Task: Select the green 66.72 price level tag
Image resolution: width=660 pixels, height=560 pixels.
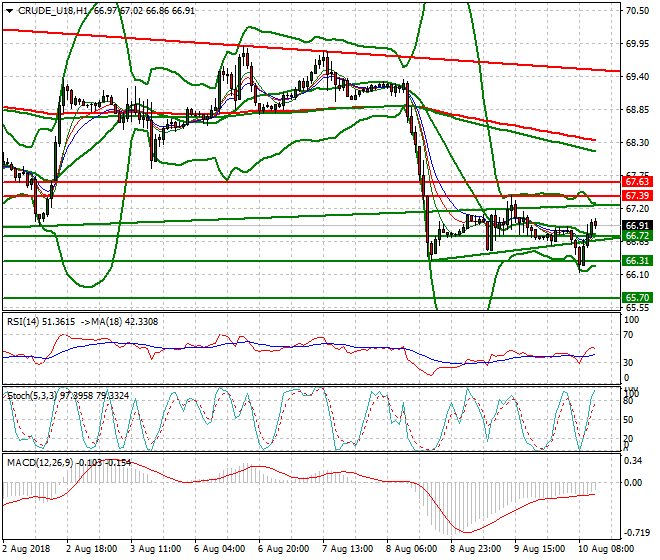Action: coord(638,236)
